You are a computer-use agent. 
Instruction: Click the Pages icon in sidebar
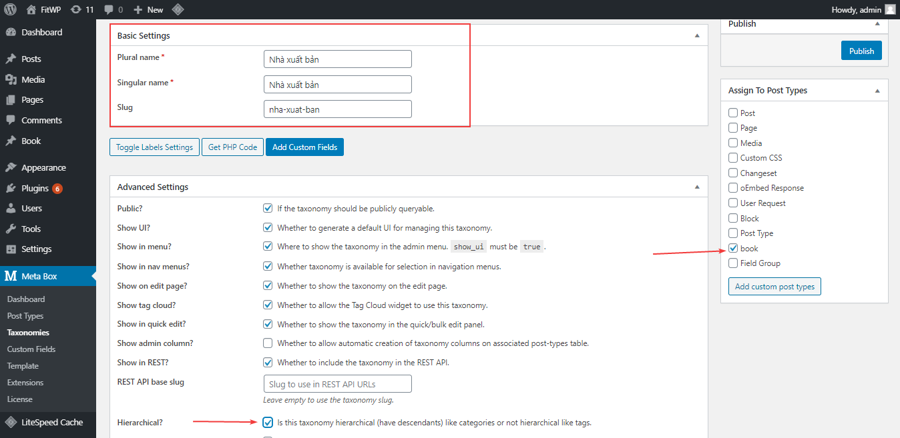click(10, 100)
